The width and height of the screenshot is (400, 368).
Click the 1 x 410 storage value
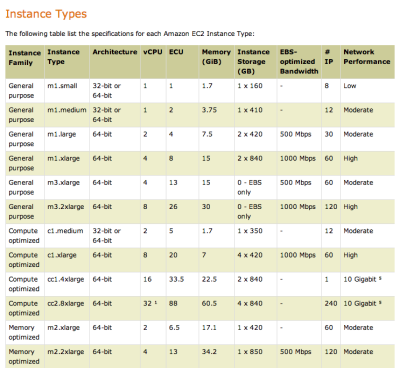[250, 110]
